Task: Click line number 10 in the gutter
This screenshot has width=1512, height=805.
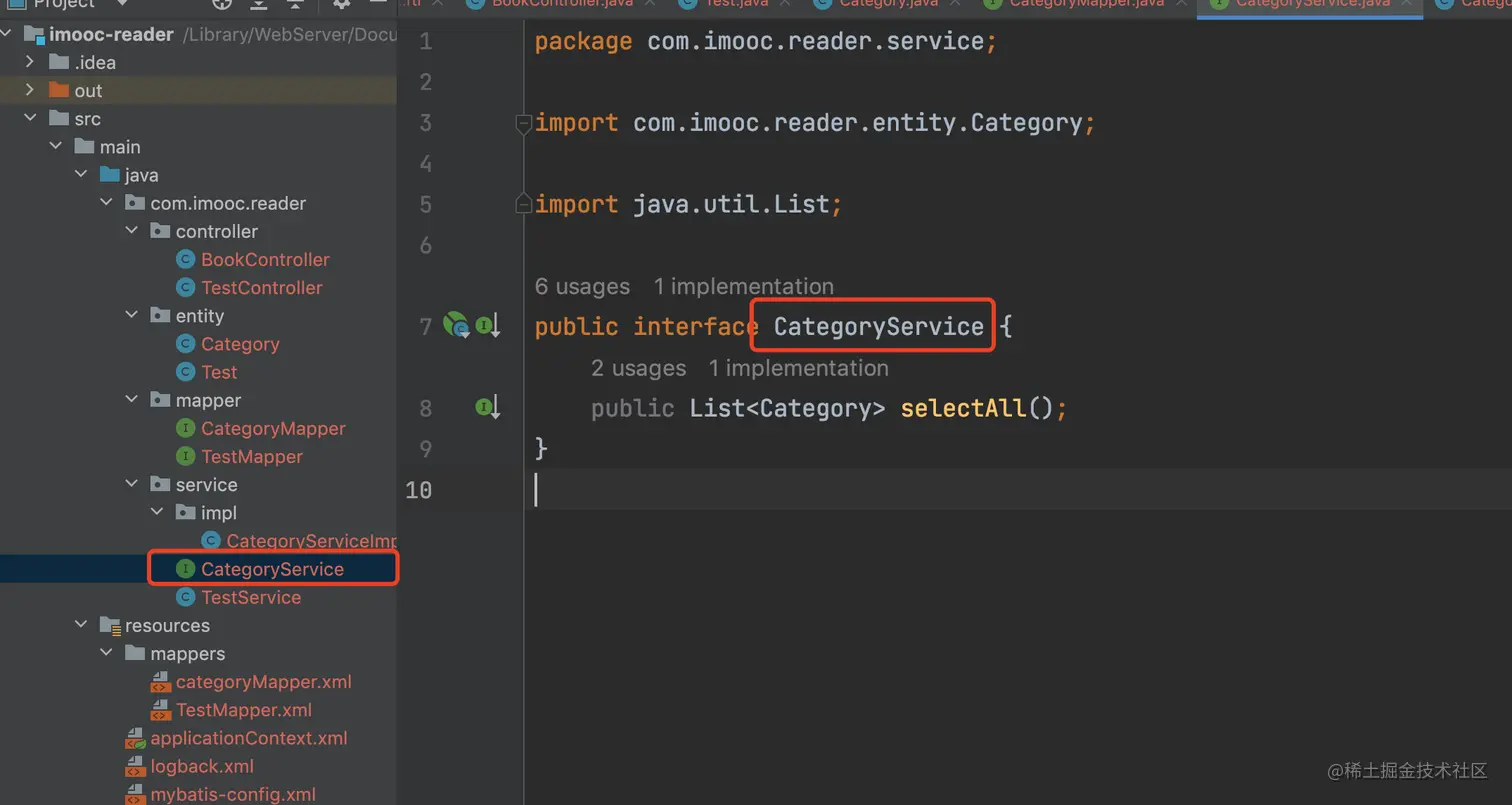Action: [419, 490]
